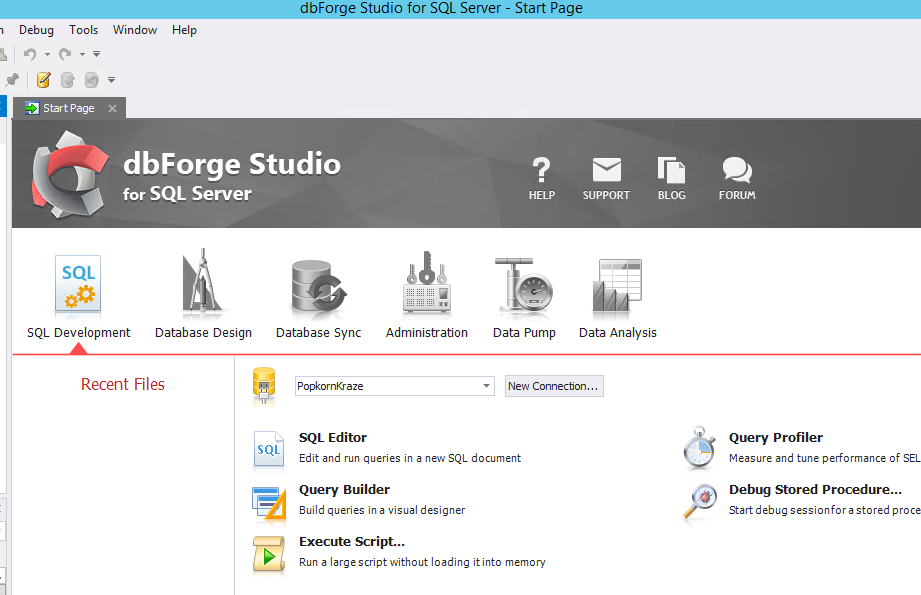This screenshot has width=921, height=595.
Task: Launch the SQL Editor
Action: pos(332,438)
